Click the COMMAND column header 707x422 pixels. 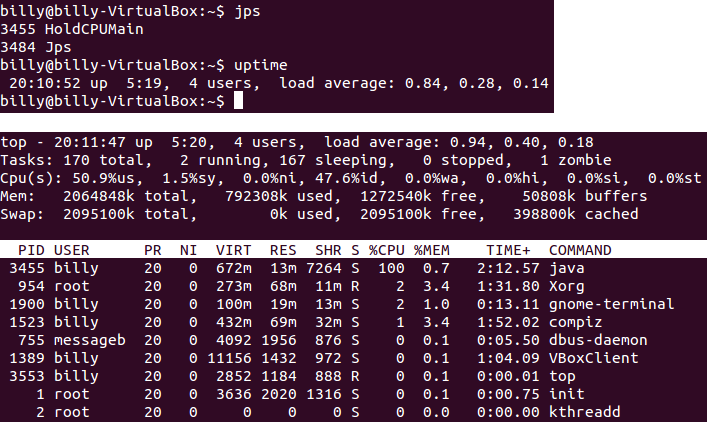(584, 249)
